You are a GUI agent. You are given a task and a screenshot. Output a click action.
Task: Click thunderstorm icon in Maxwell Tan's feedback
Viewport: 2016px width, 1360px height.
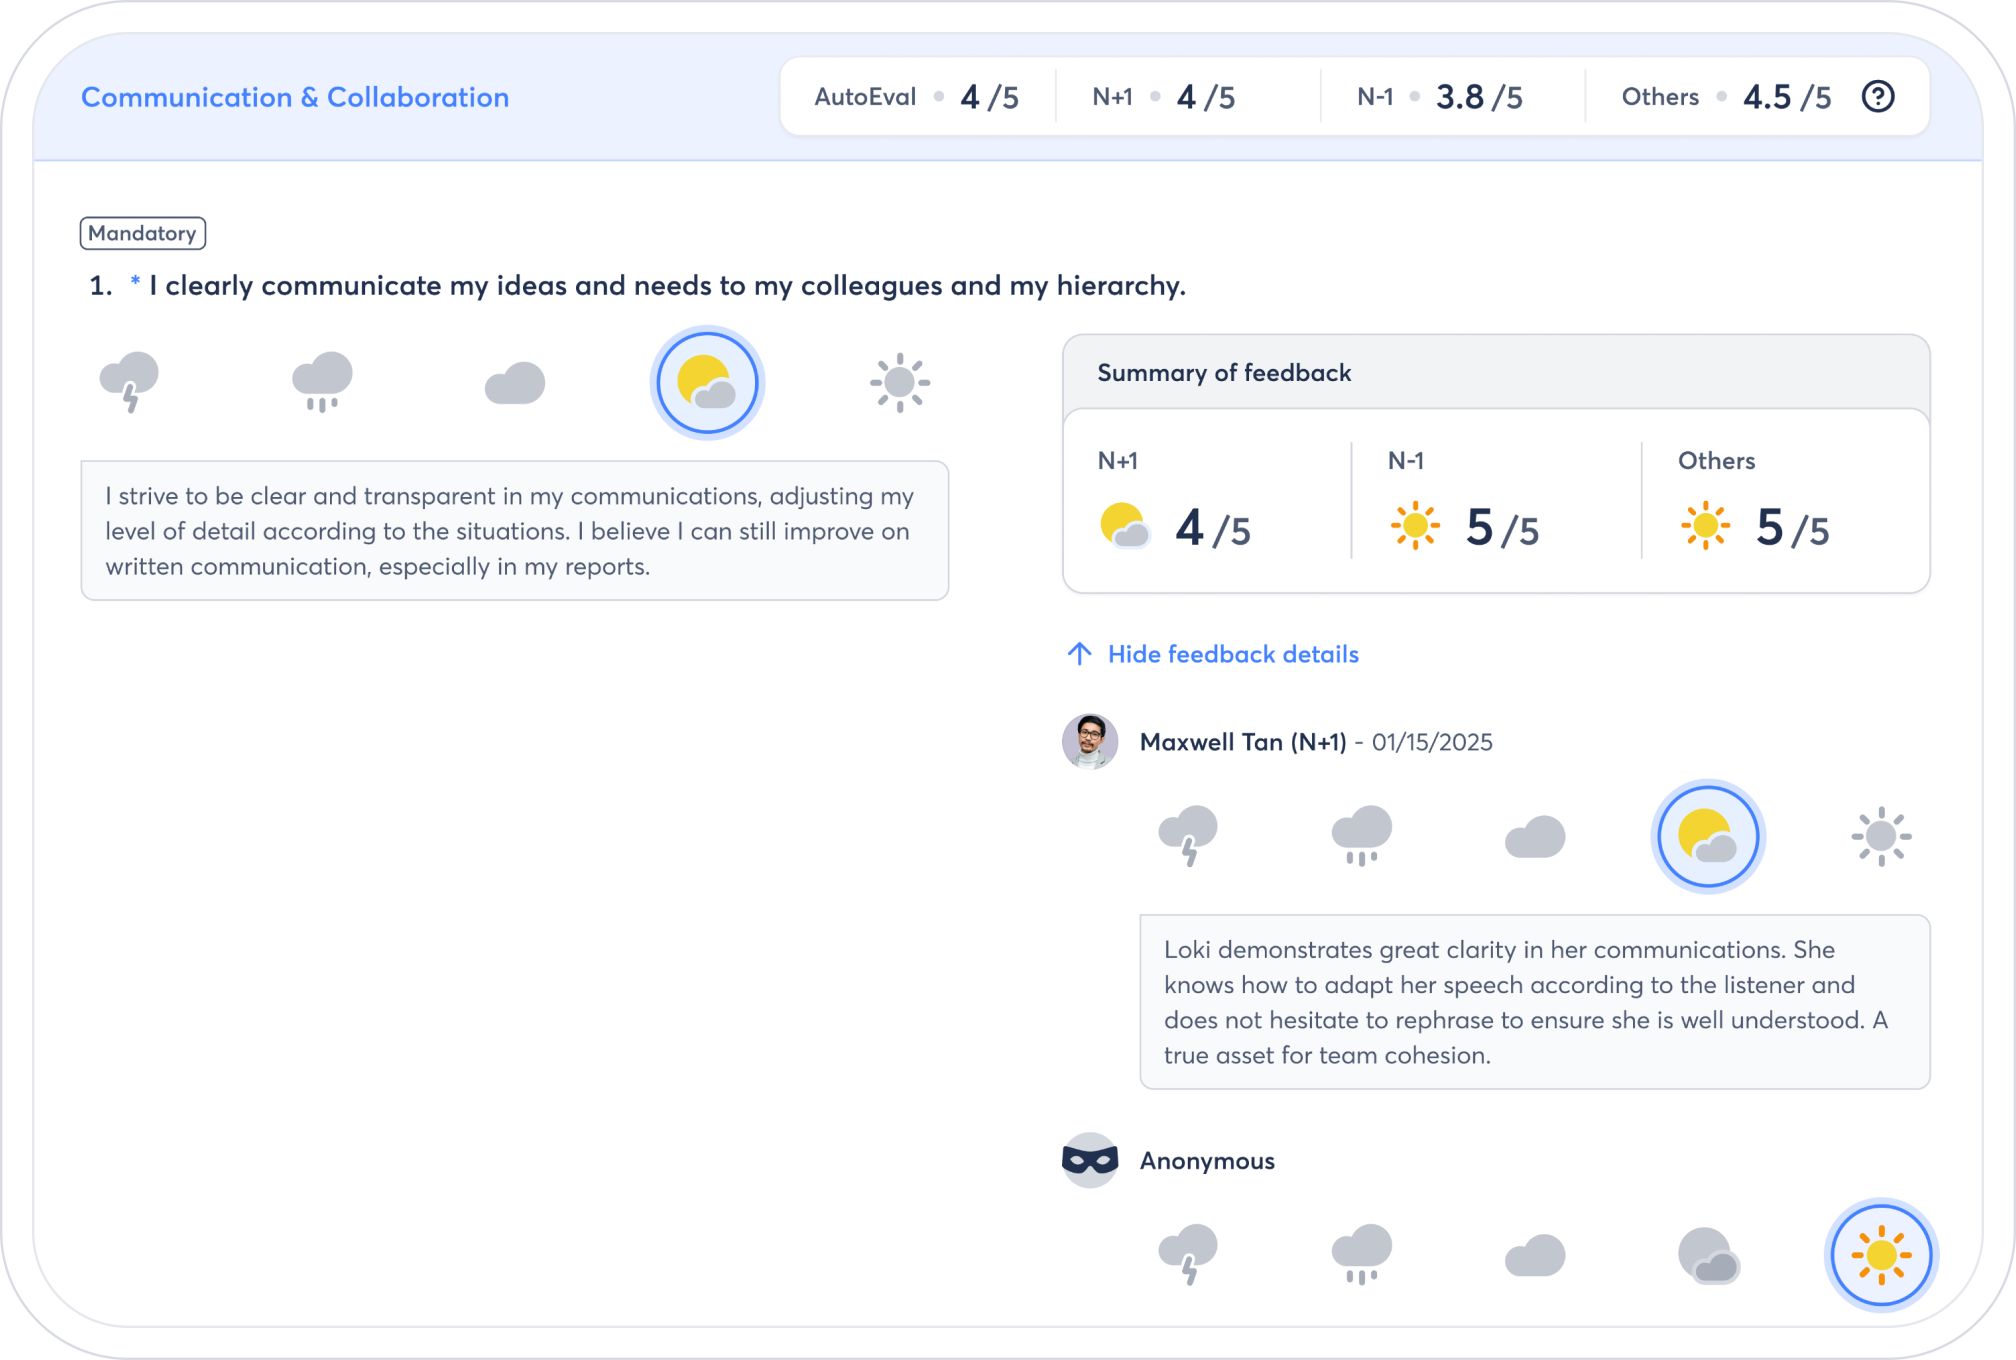[x=1188, y=836]
